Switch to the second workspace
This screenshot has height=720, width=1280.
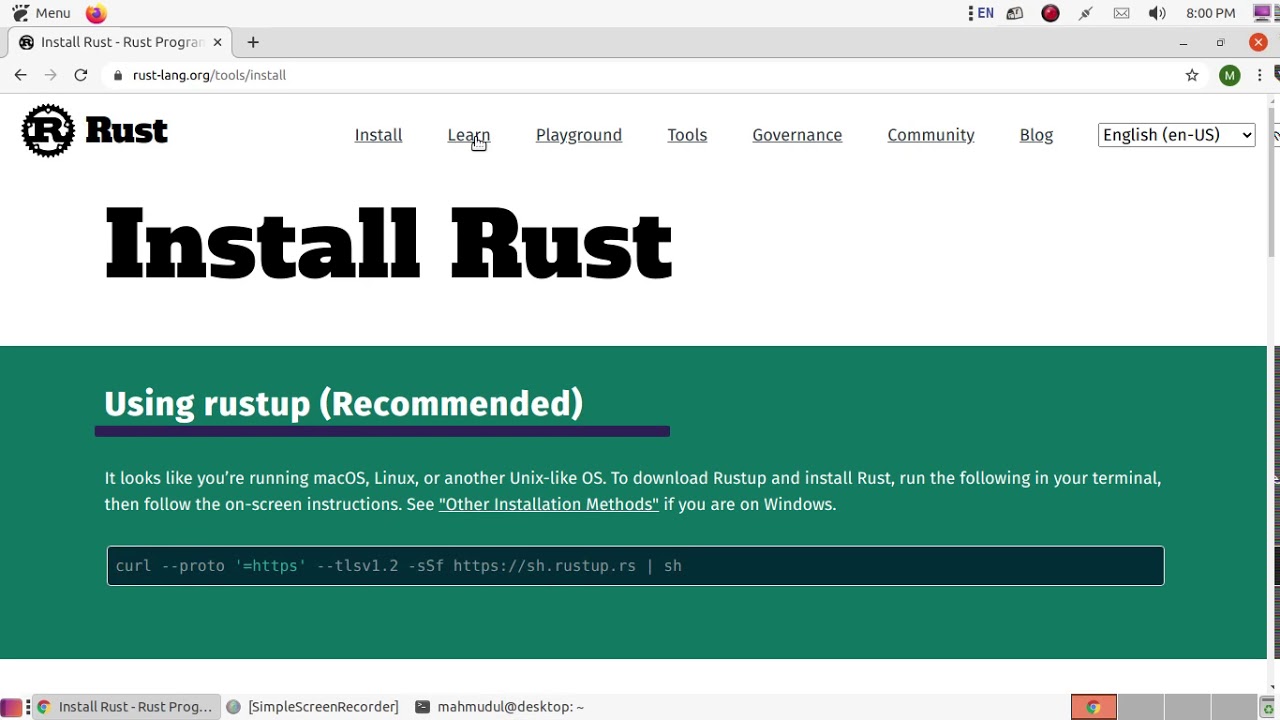click(1141, 707)
